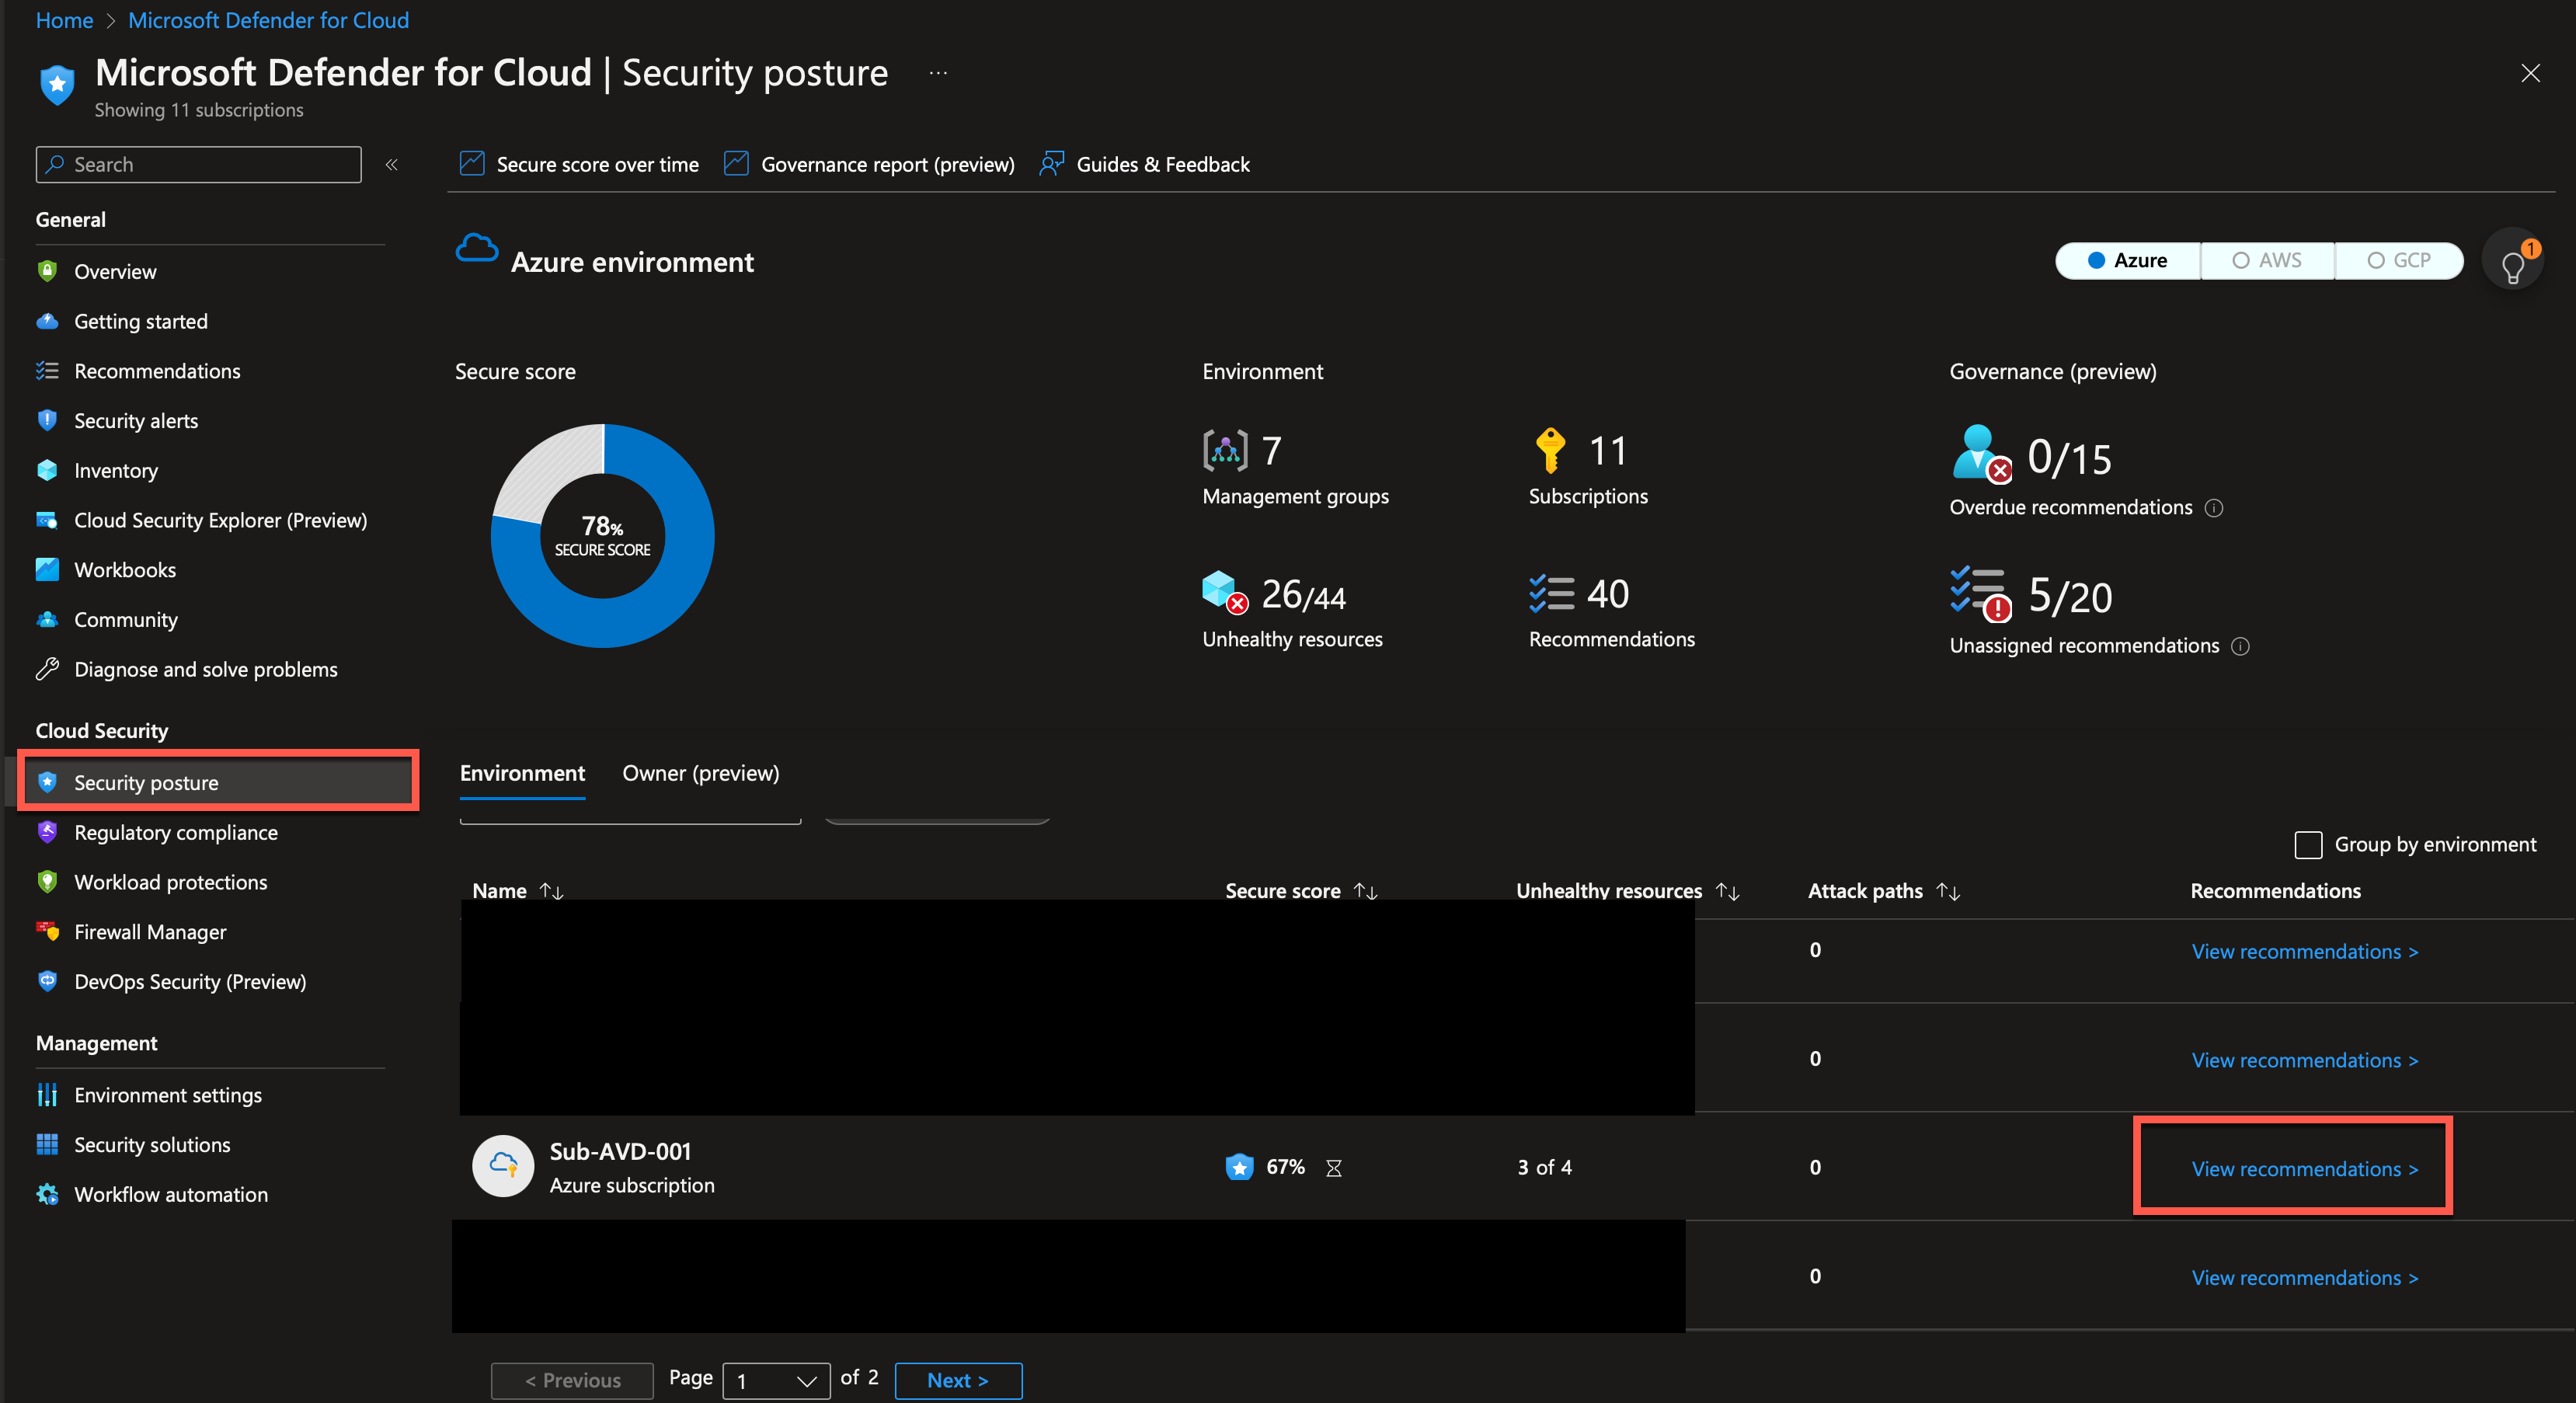Click Microsoft Defender for Cloud breadcrumb

coord(268,20)
